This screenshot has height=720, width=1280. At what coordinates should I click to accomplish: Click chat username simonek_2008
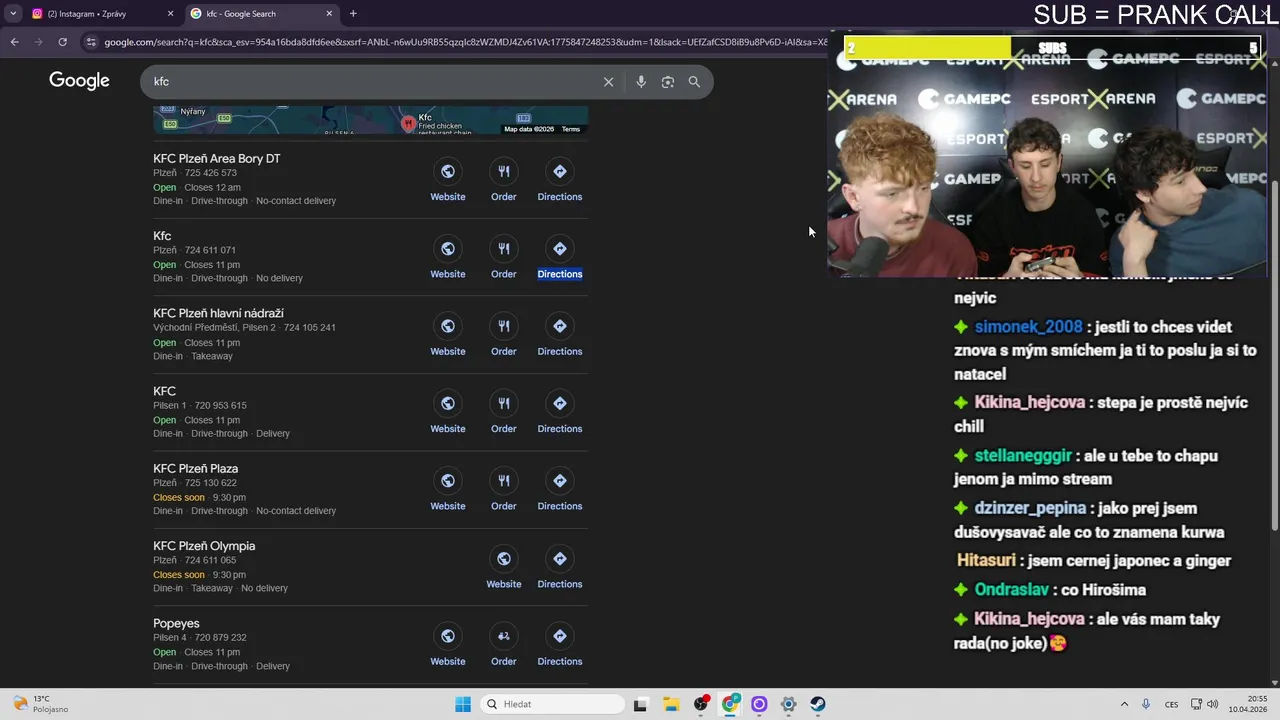click(x=1028, y=327)
